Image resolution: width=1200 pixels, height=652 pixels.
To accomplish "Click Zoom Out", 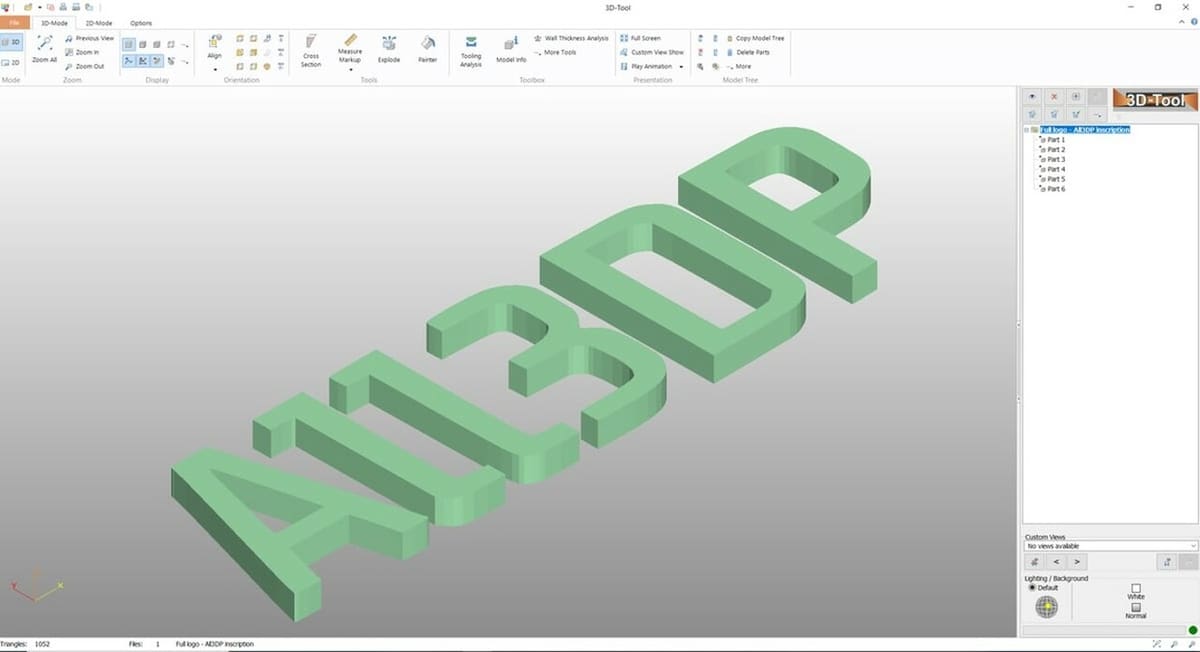I will [84, 66].
